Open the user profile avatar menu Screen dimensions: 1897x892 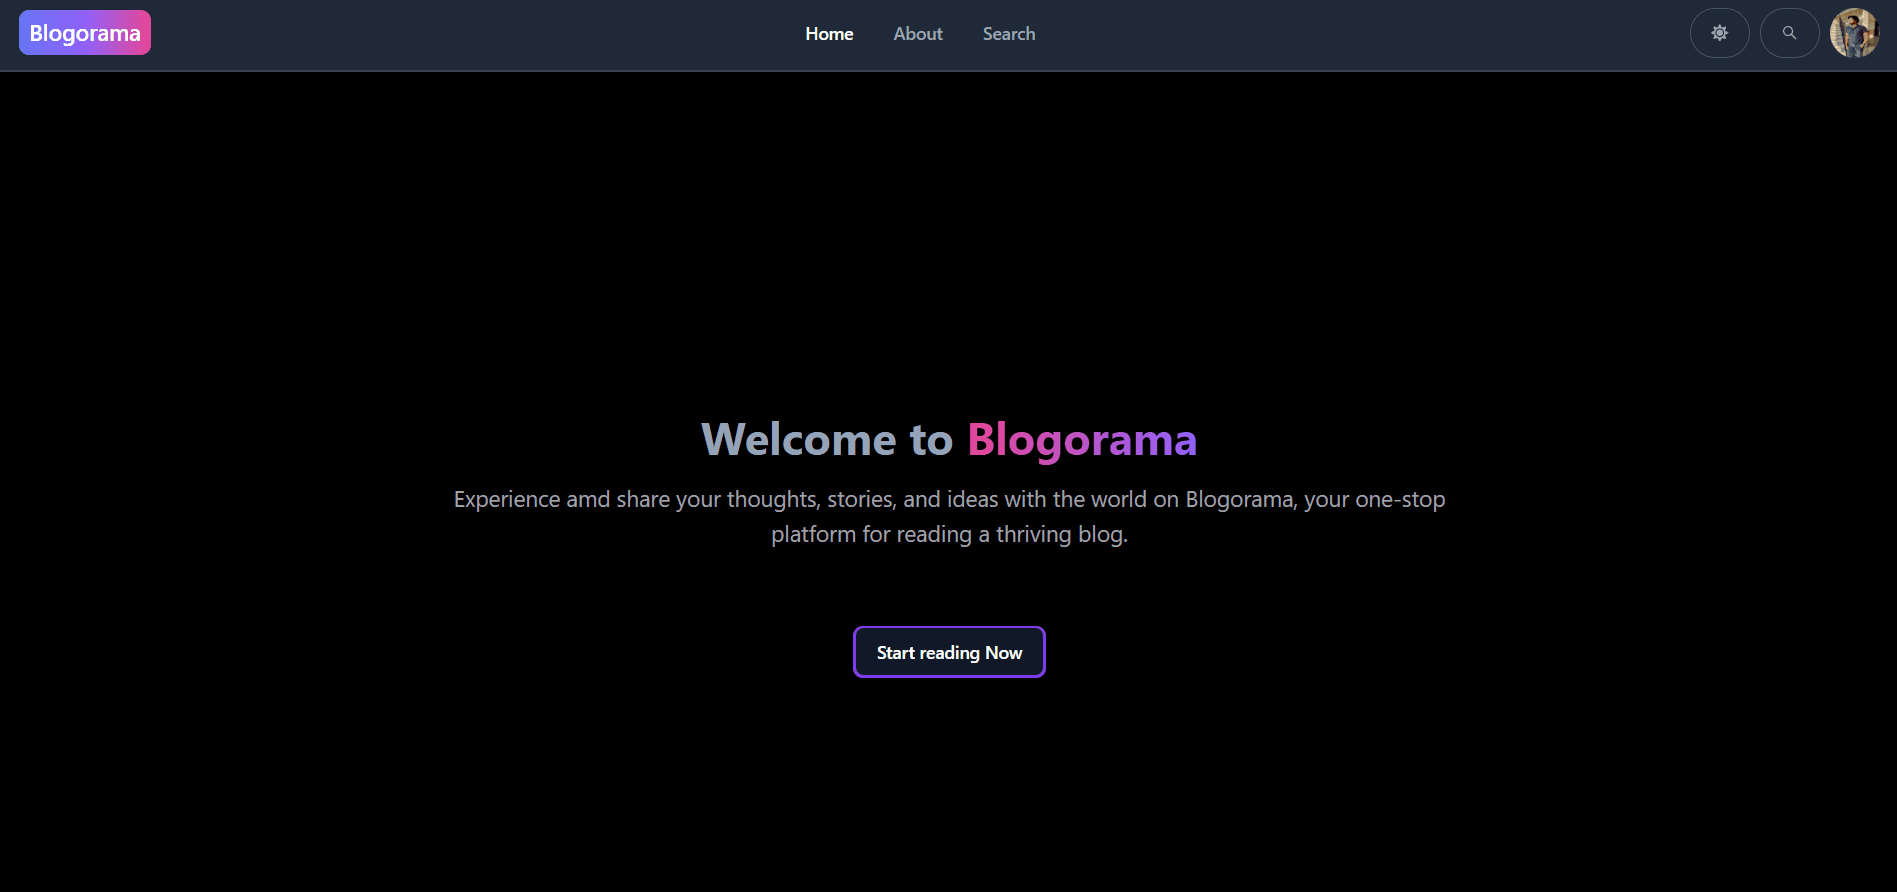[1854, 33]
